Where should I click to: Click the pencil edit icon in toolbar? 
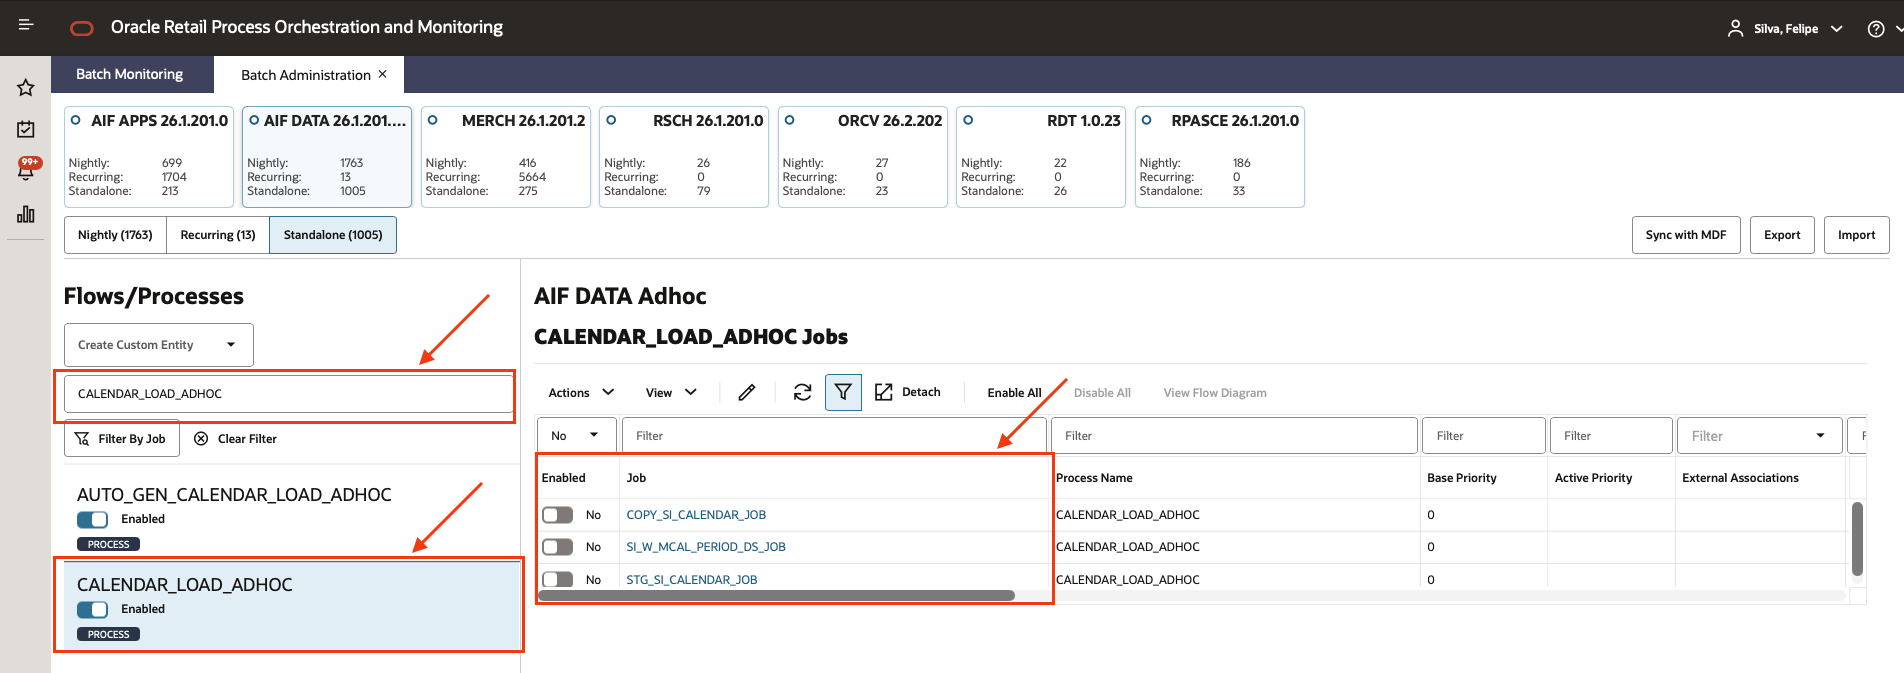coord(747,393)
